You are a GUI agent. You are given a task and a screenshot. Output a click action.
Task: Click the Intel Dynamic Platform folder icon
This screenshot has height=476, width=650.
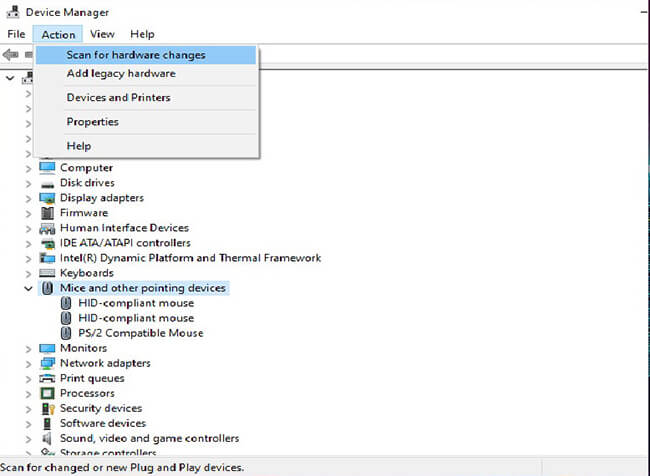47,258
